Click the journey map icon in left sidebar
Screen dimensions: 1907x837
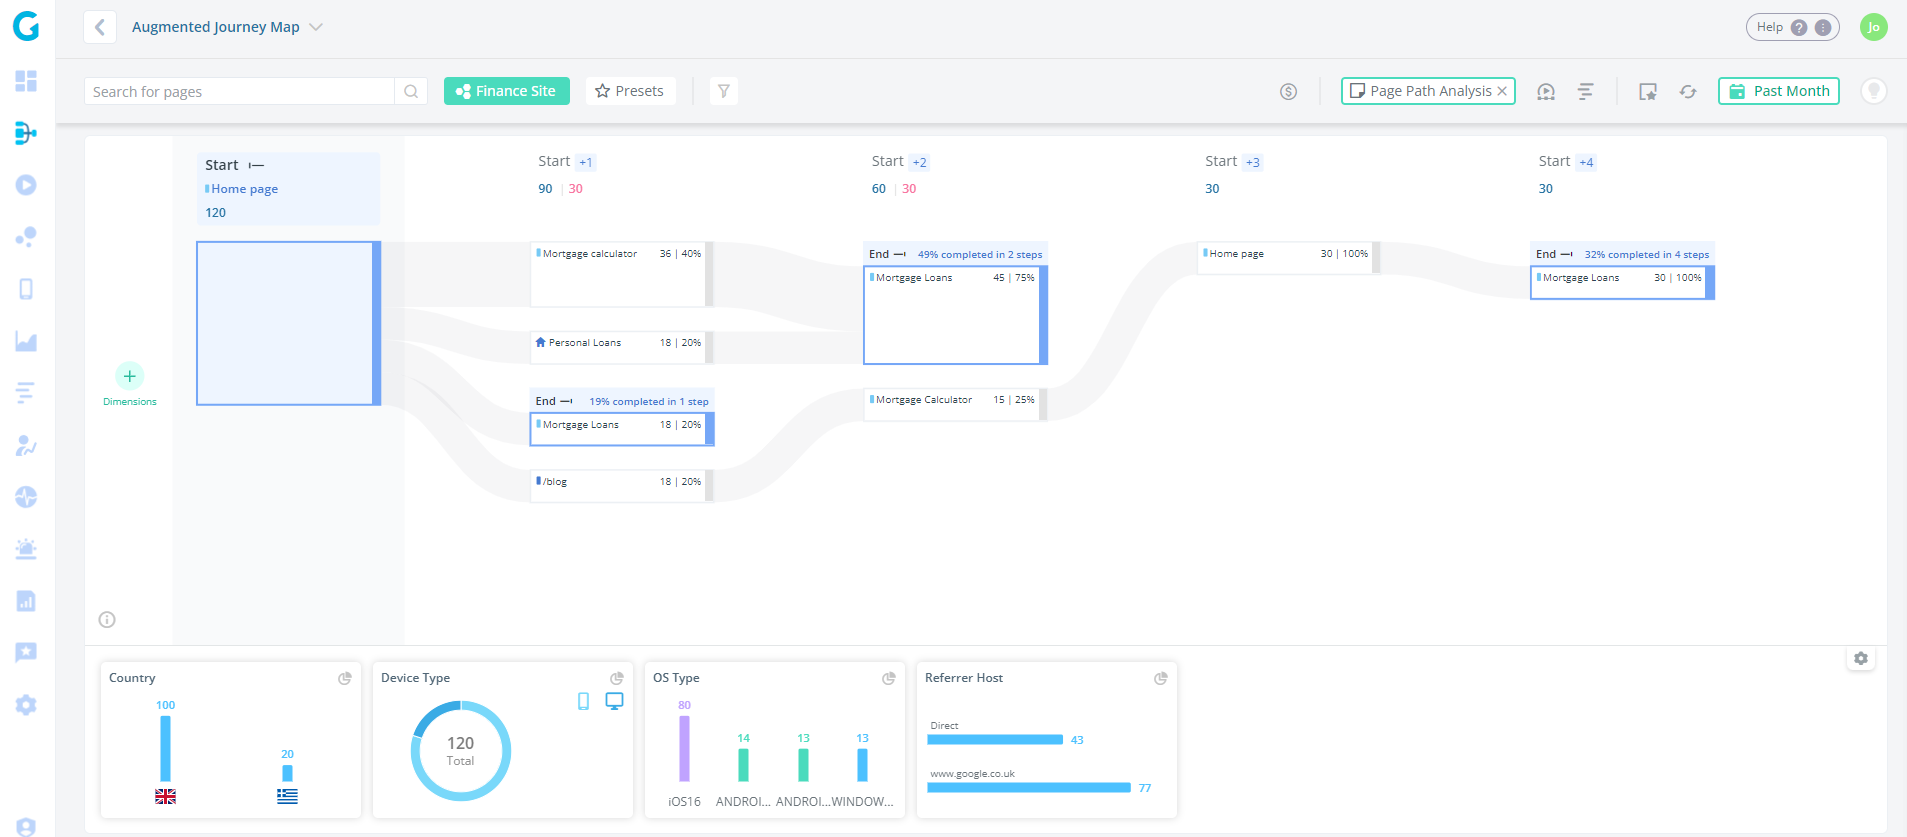26,133
